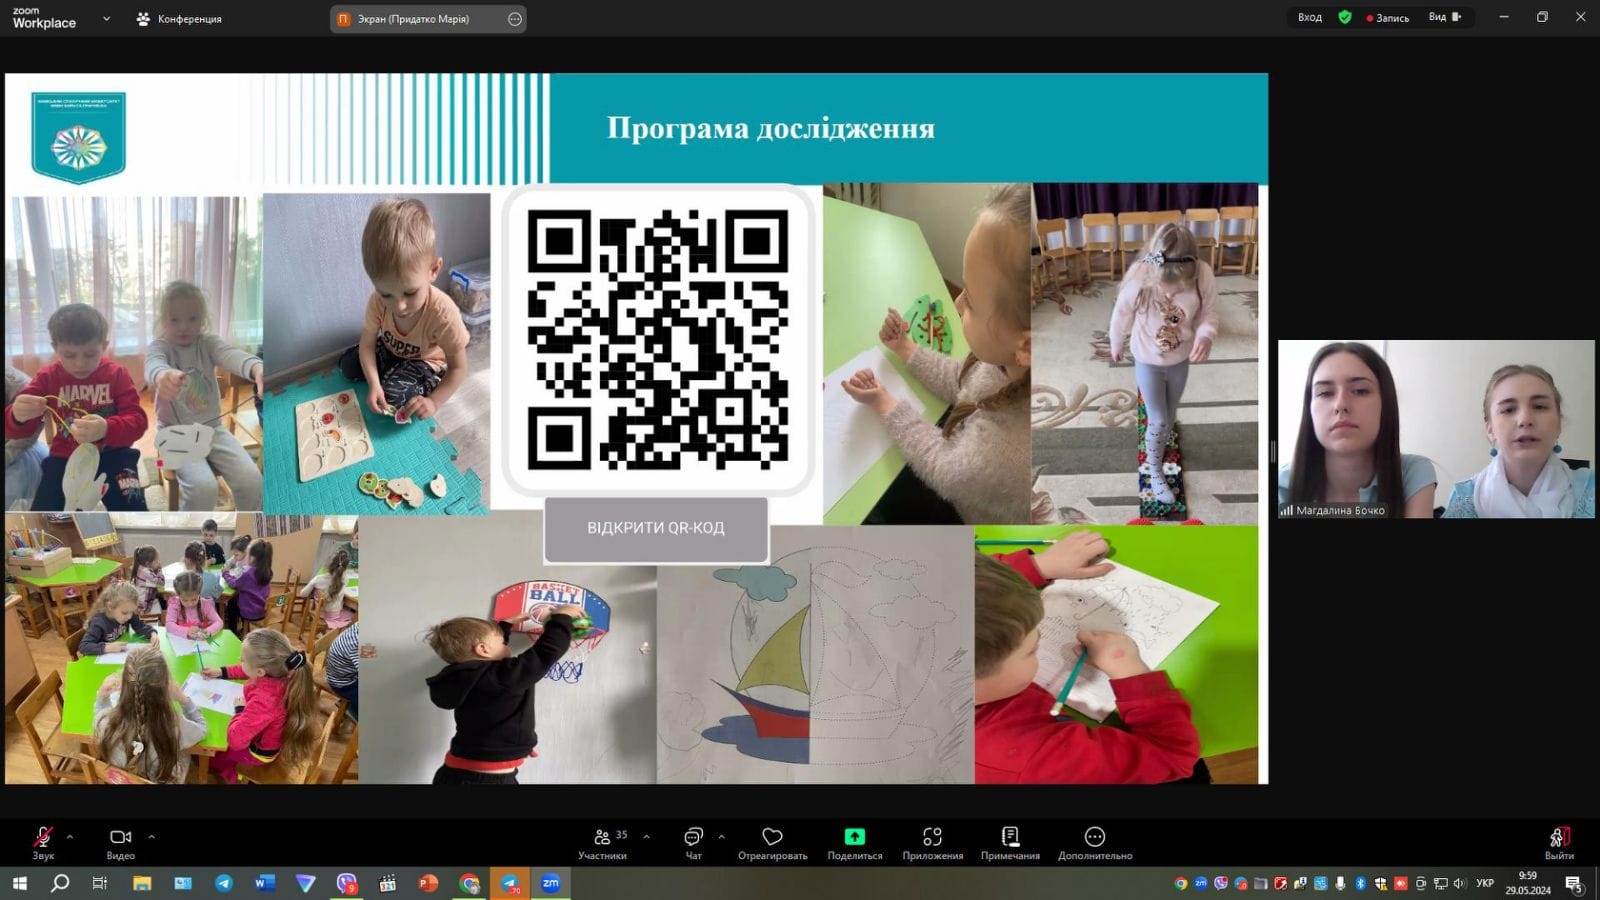
Task: Open the Приложения apps panel
Action: tap(932, 842)
